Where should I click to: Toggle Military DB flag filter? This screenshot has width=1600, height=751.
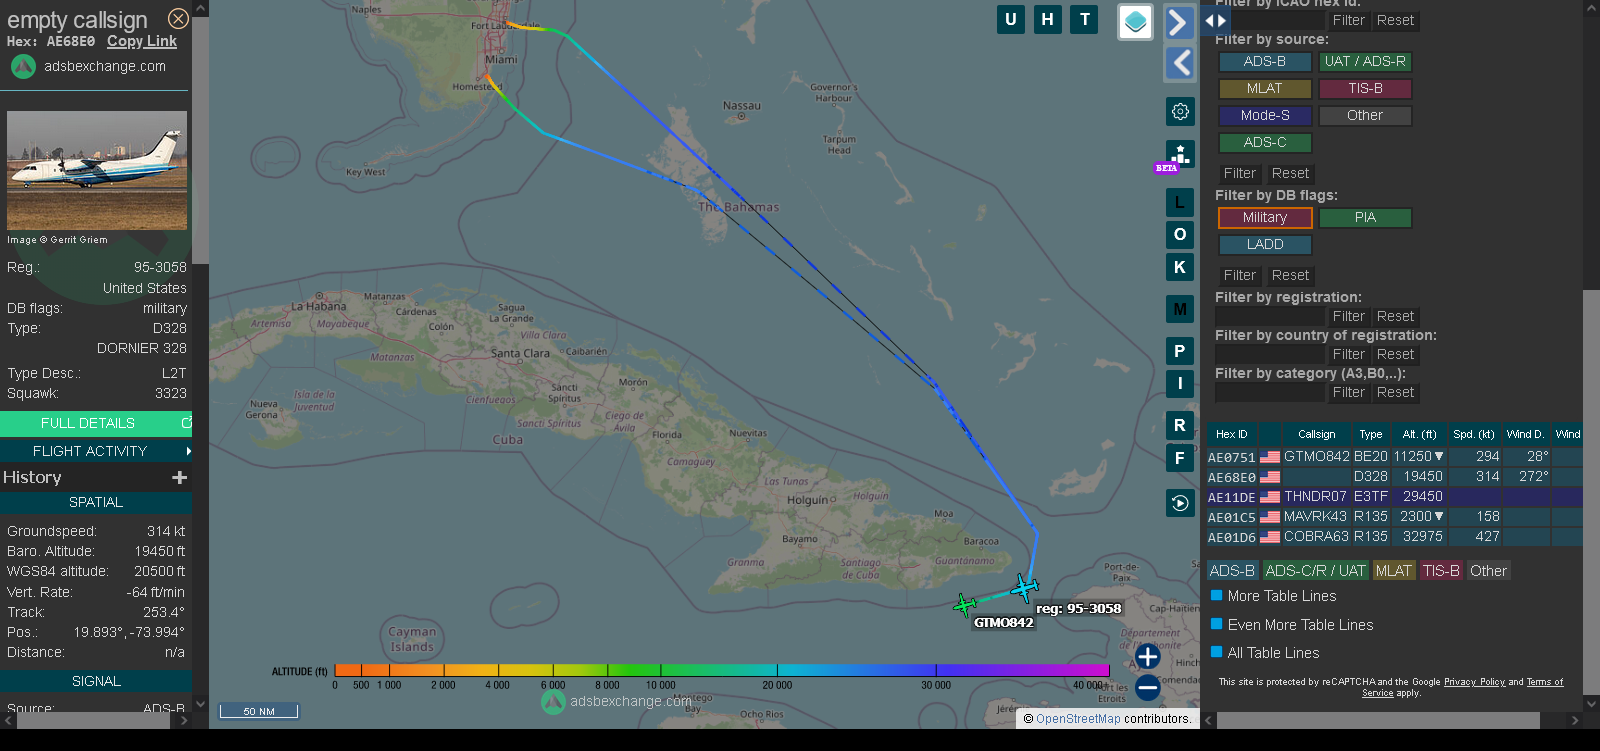(x=1265, y=218)
